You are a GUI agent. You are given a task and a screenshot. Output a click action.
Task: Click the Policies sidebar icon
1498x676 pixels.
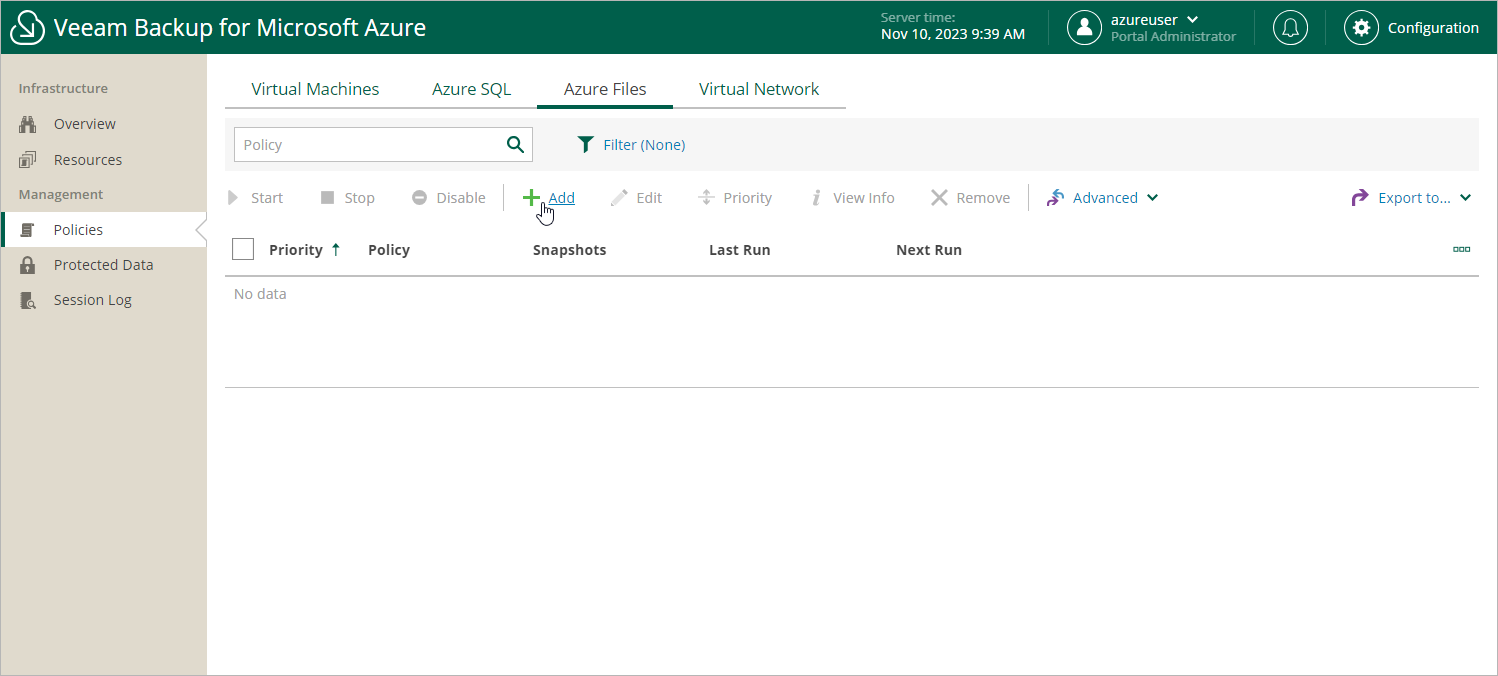tap(28, 230)
